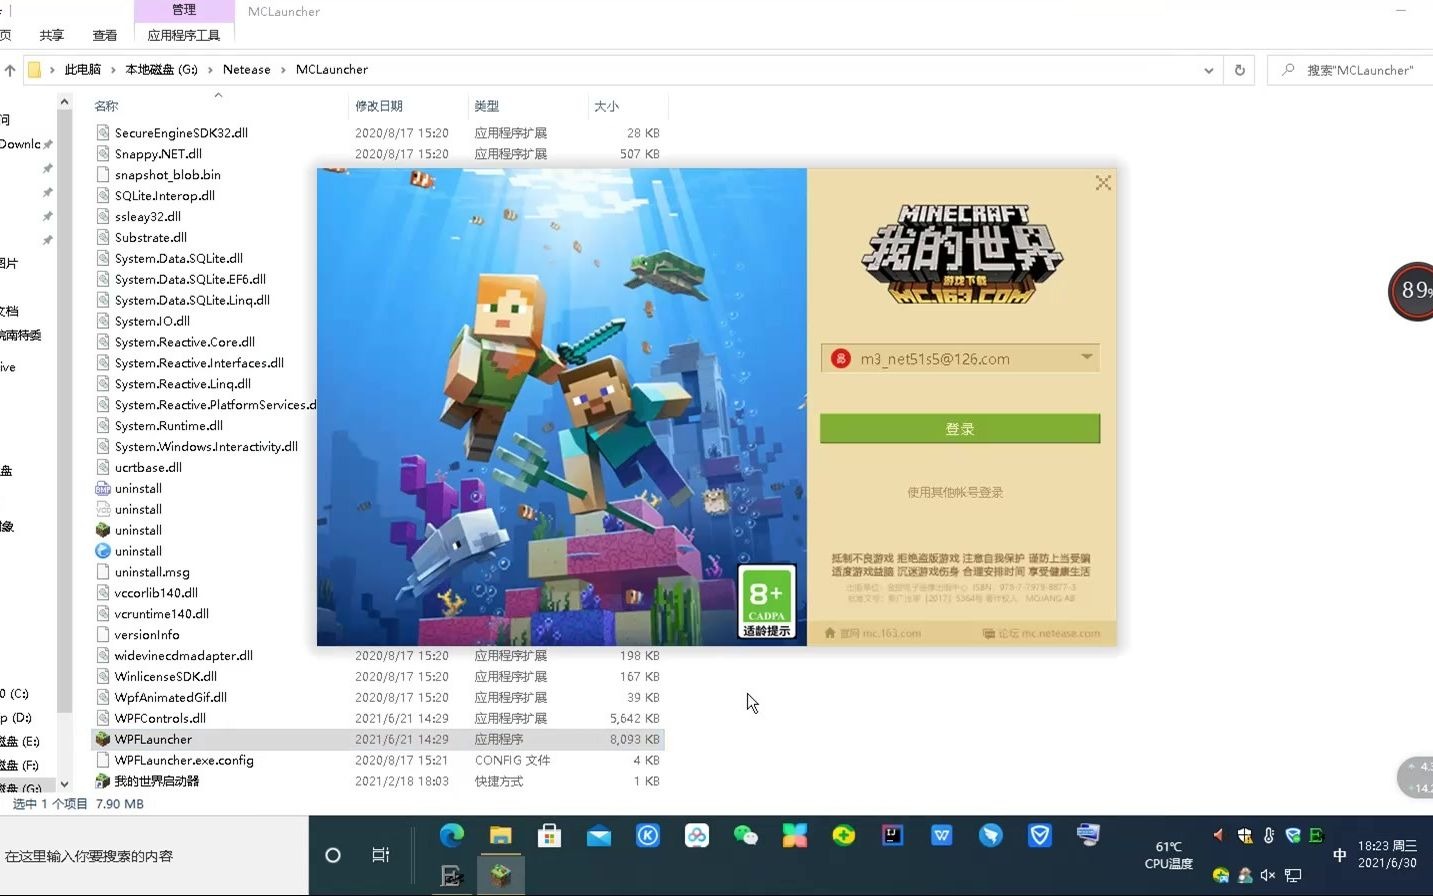
Task: Expand chevron after Netease in breadcrumb
Action: coord(284,70)
